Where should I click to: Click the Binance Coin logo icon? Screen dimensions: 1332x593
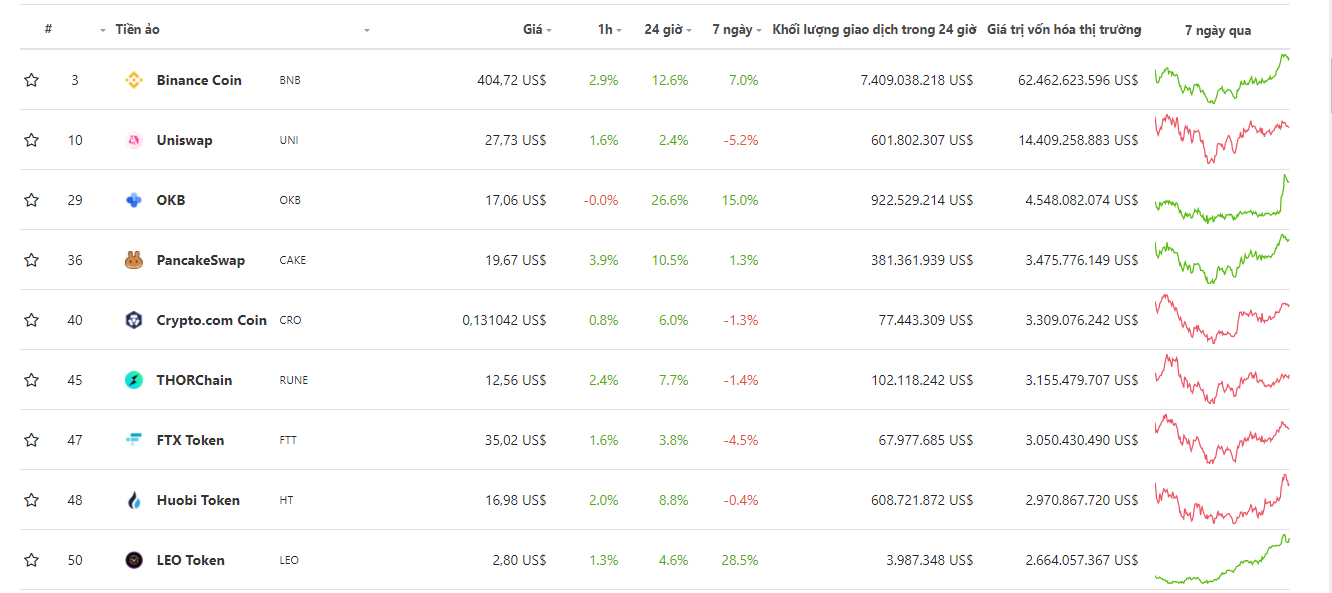pyautogui.click(x=134, y=80)
